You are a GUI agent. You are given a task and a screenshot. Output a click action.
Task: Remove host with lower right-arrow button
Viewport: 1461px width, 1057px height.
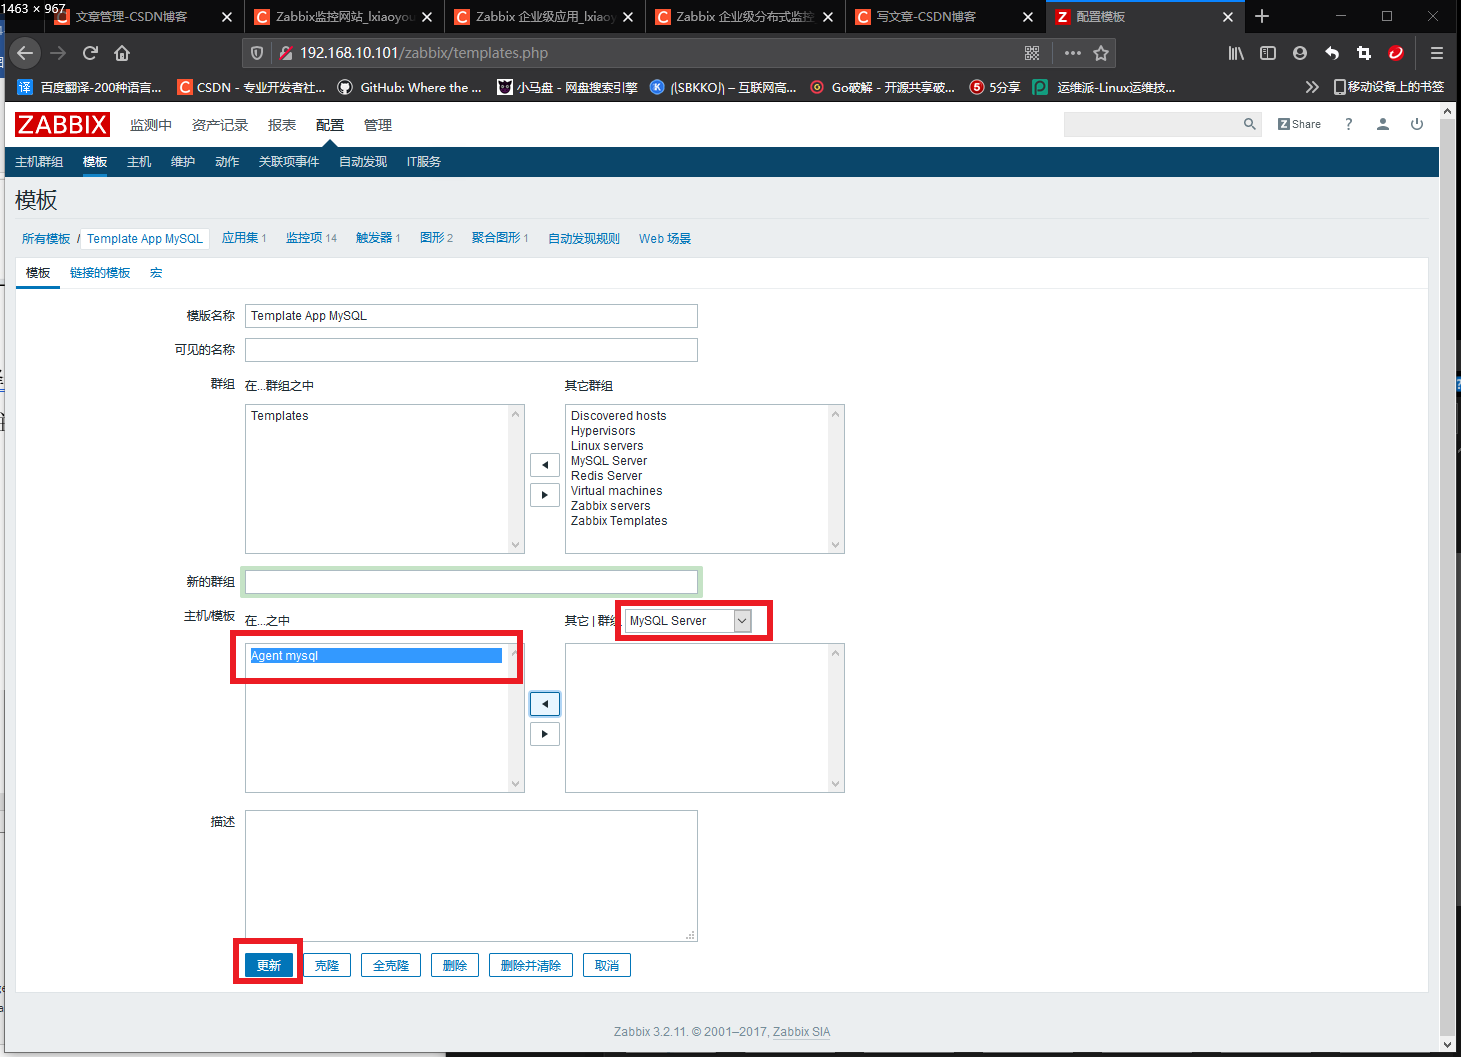coord(545,734)
